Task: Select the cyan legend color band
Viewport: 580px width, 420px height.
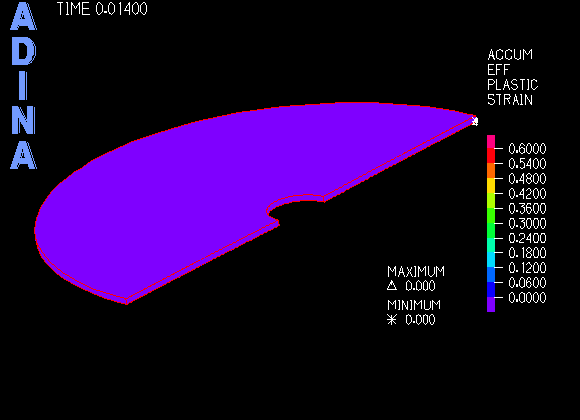Action: click(x=491, y=260)
